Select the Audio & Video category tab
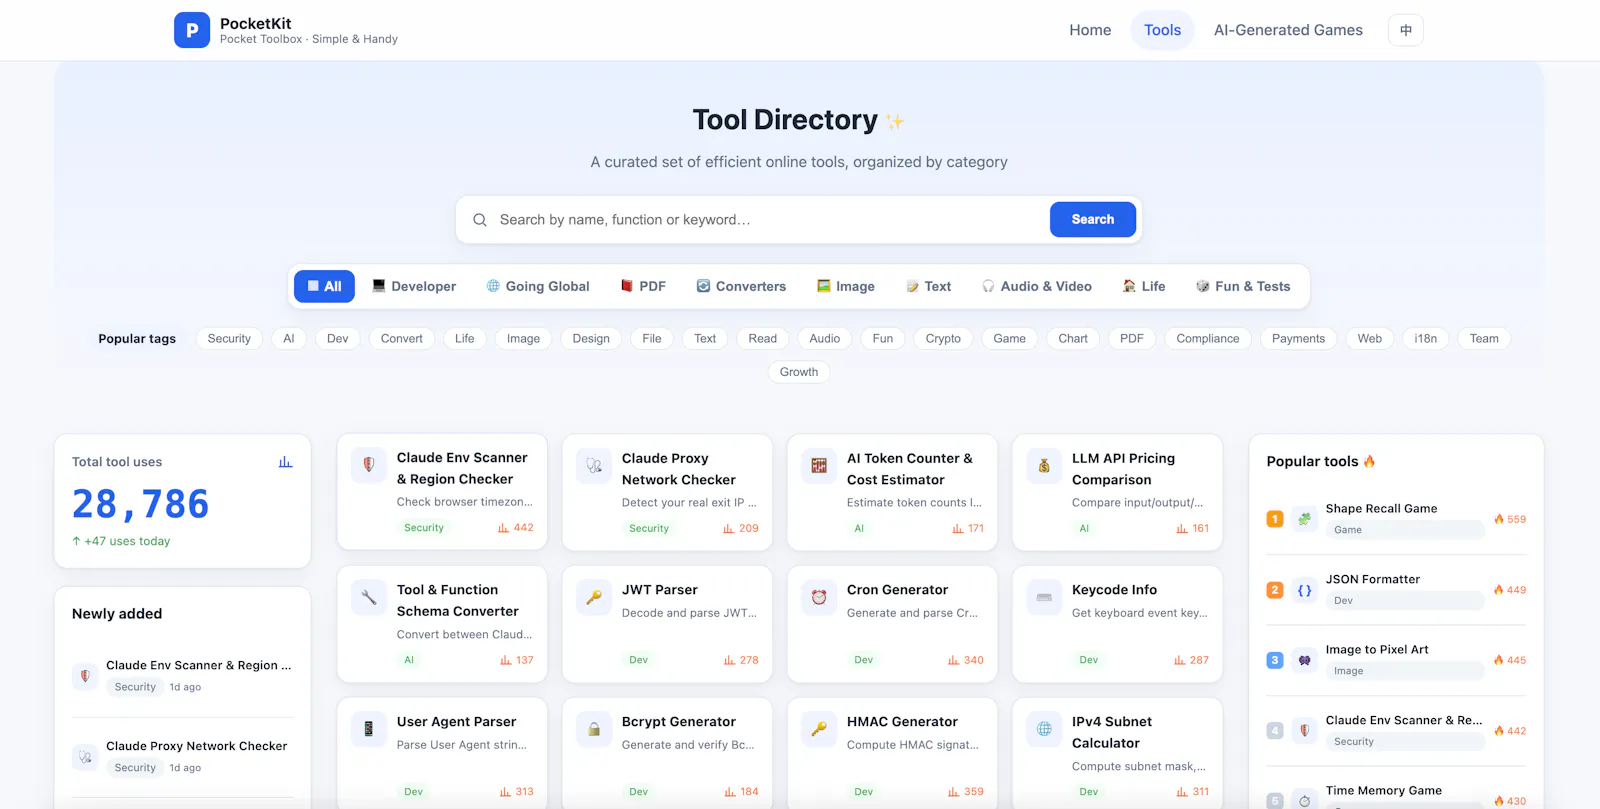The width and height of the screenshot is (1600, 809). [1037, 286]
